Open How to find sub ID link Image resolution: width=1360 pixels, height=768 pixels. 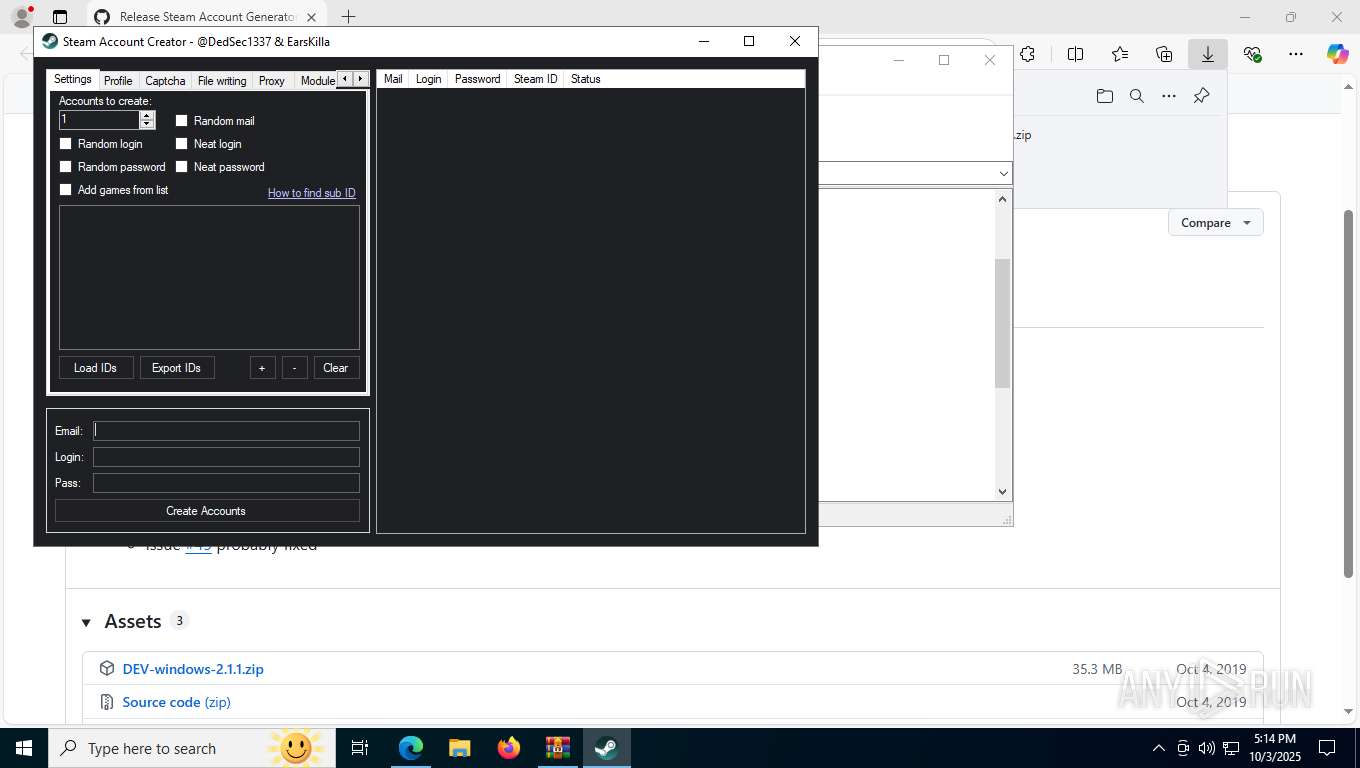311,193
